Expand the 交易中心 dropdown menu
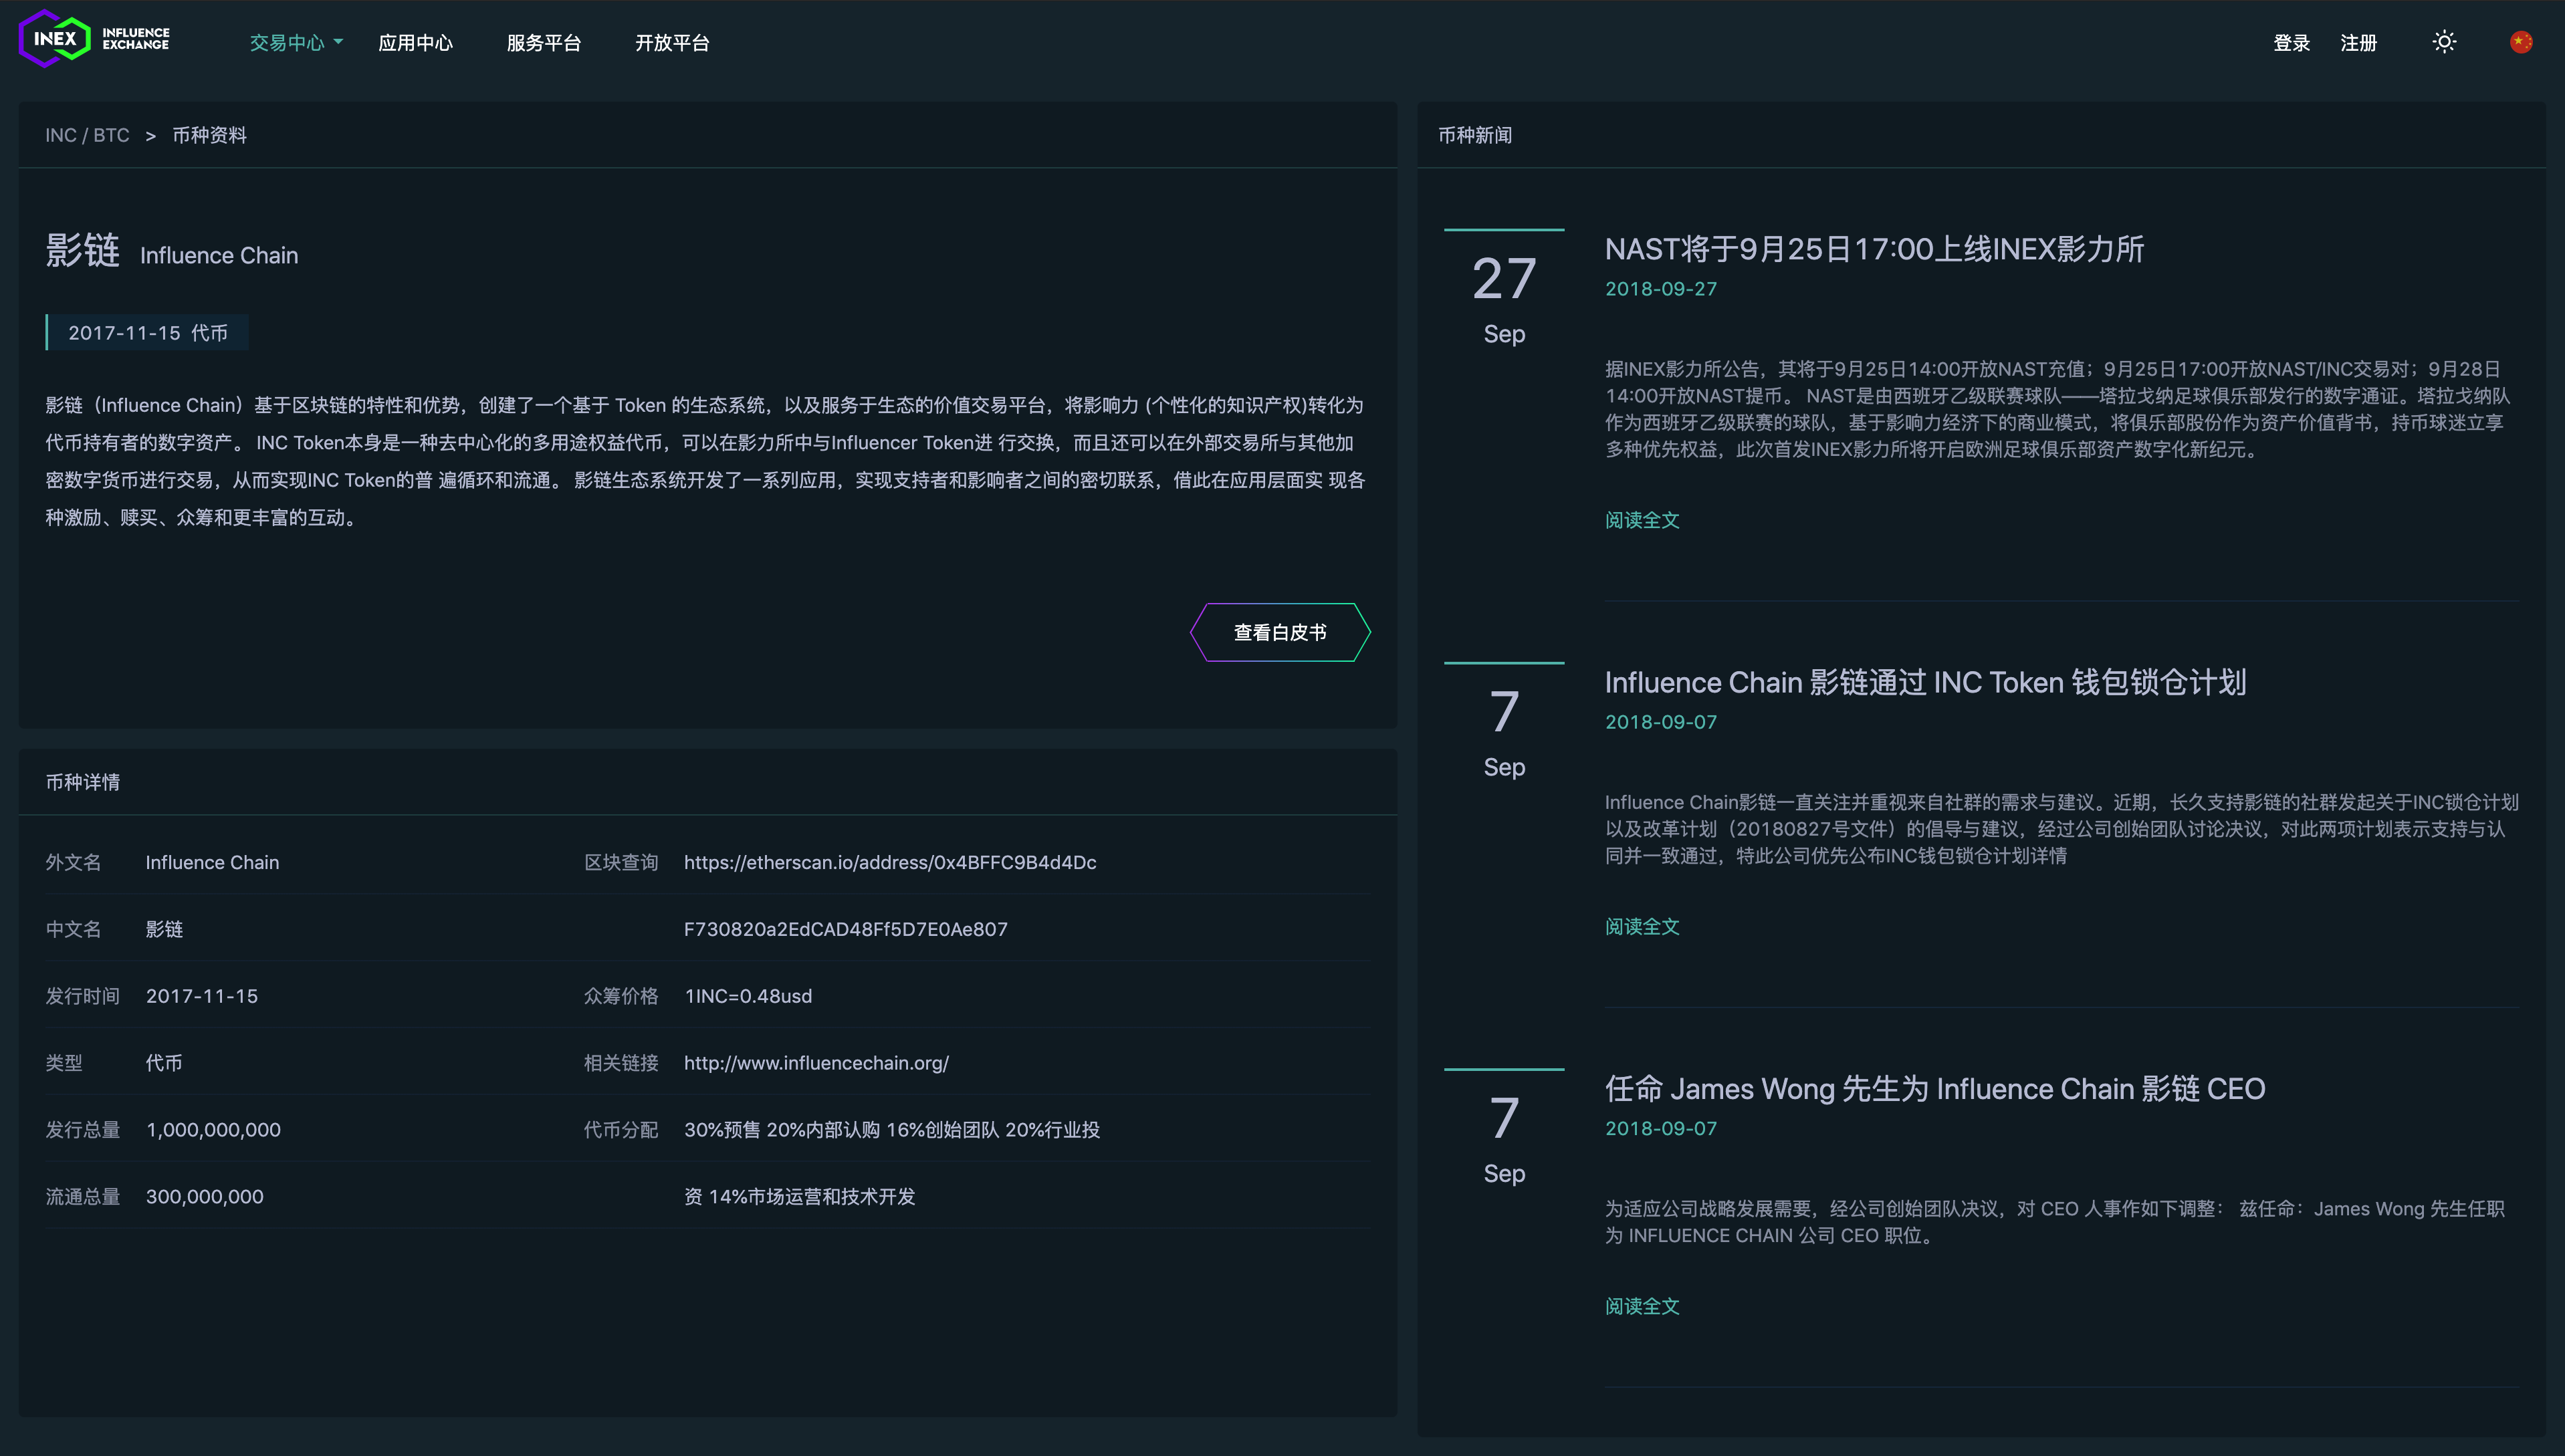 296,43
